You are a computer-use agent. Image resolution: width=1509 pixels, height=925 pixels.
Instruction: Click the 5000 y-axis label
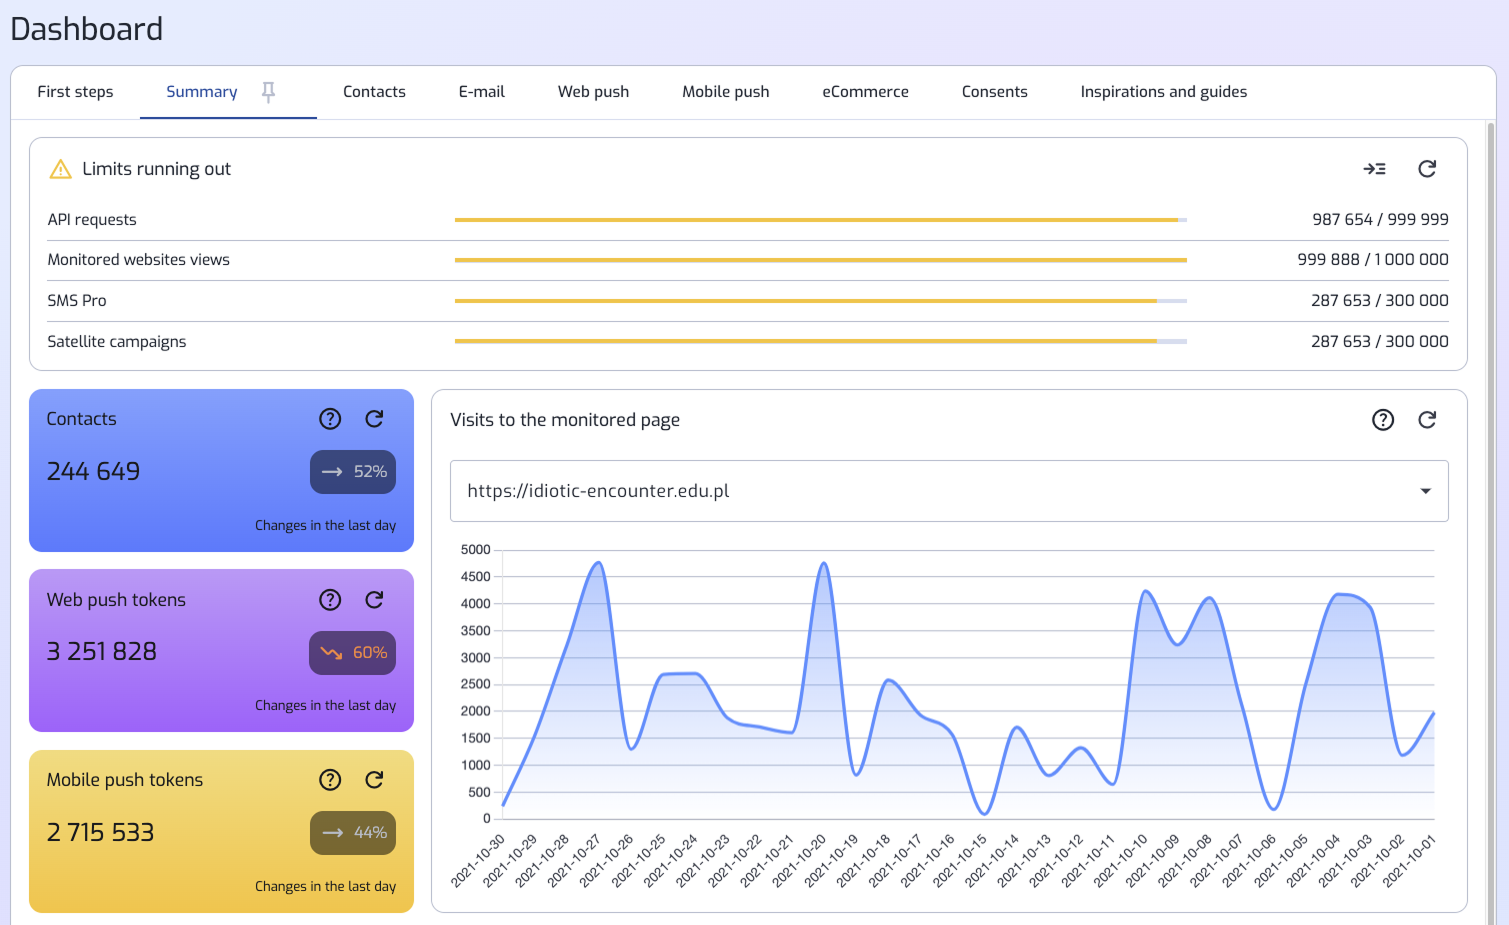476,550
